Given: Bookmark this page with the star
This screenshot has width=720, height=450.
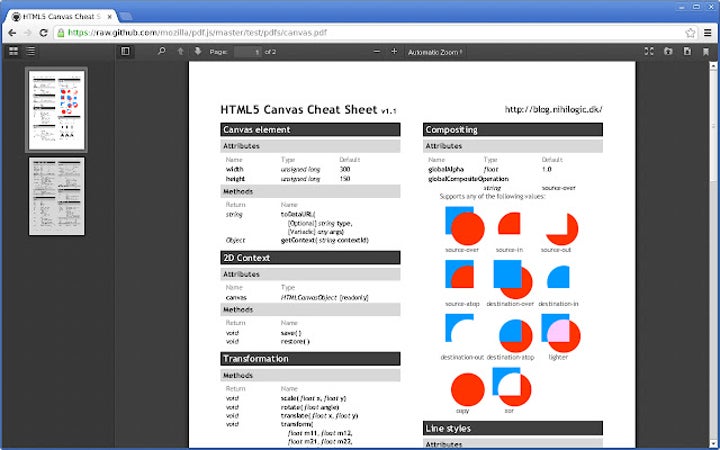Looking at the screenshot, I should (690, 32).
